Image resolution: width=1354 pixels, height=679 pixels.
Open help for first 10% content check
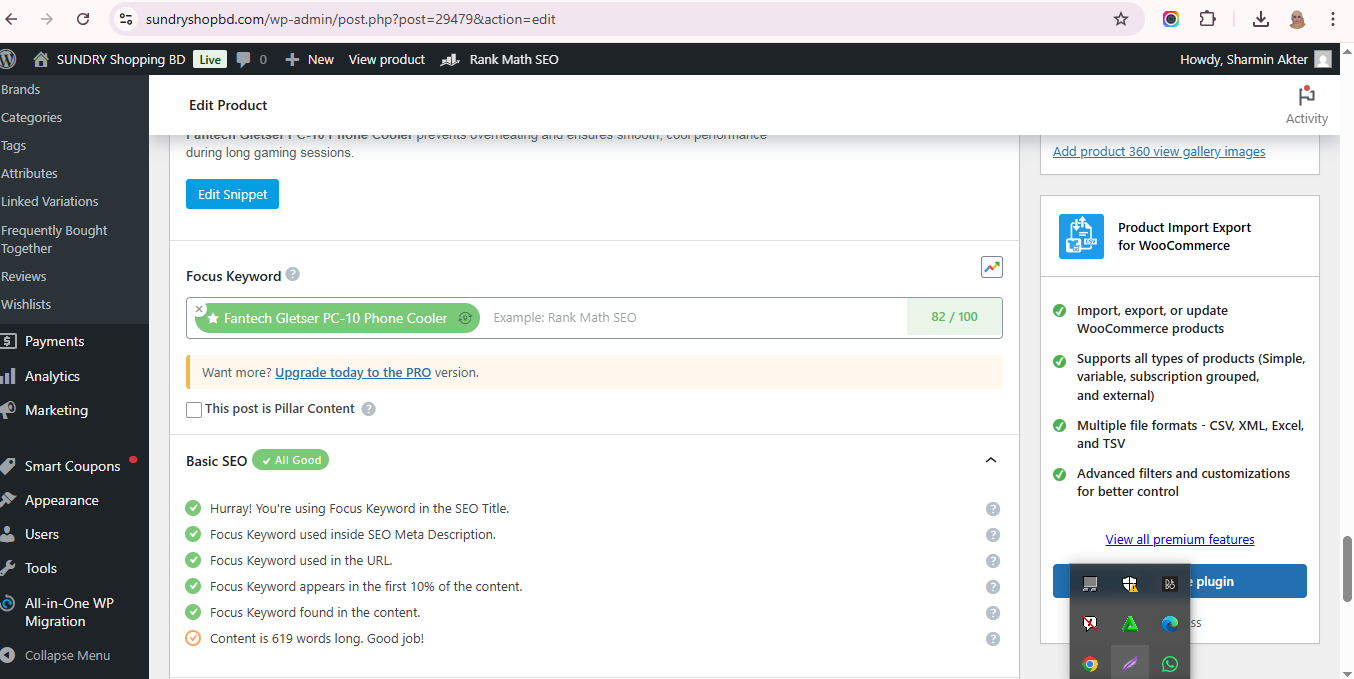993,587
